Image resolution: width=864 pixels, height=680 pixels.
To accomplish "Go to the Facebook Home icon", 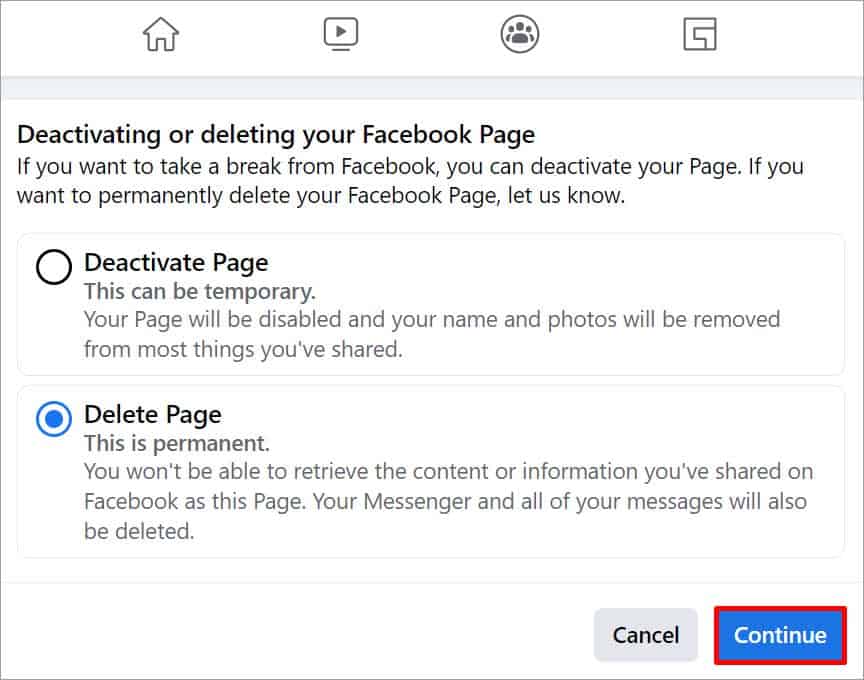I will 161,34.
